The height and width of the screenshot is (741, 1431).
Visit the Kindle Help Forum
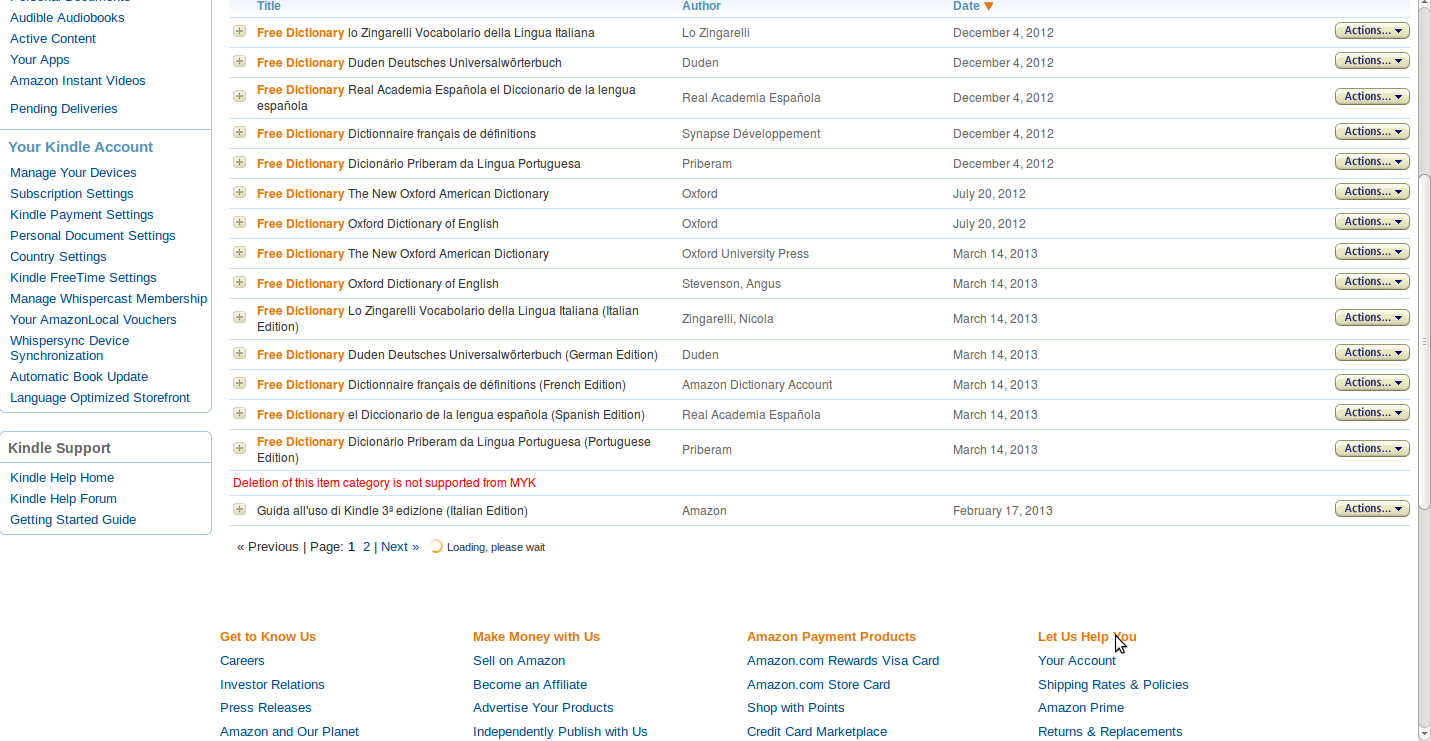[63, 499]
